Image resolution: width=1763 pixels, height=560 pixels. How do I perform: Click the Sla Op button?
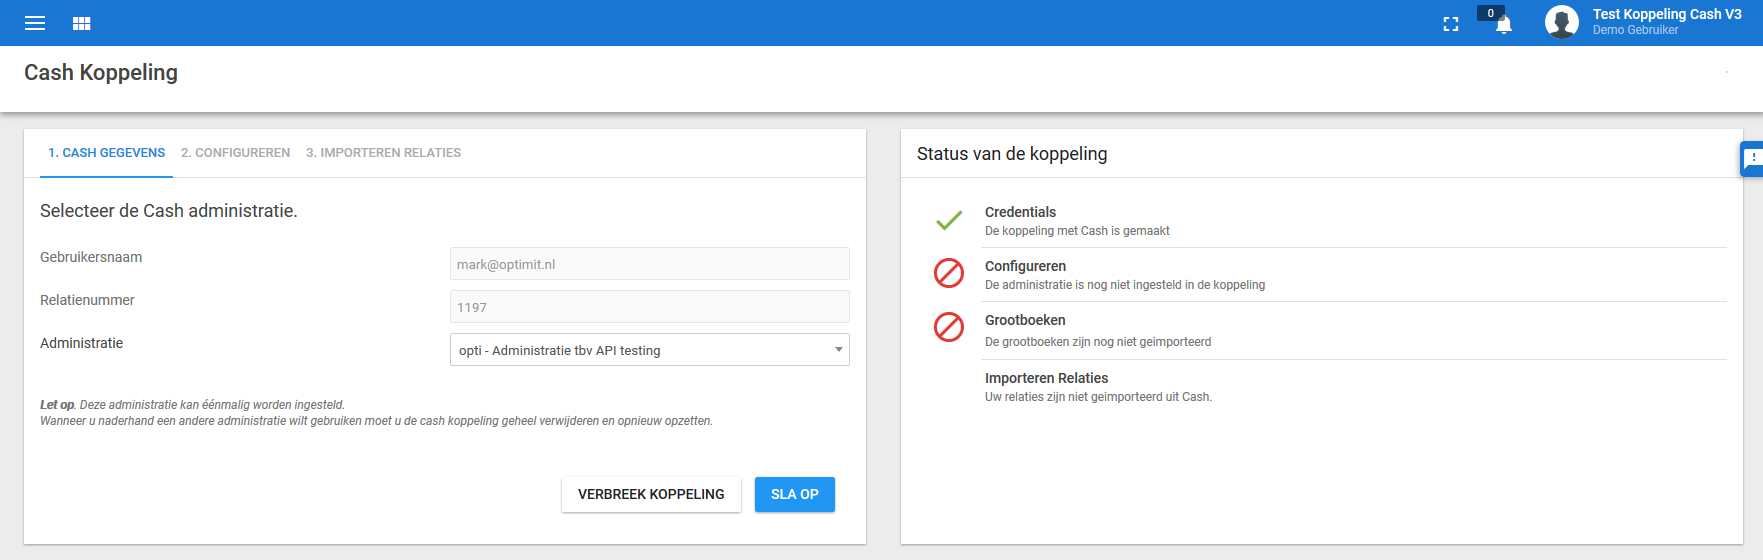click(795, 494)
